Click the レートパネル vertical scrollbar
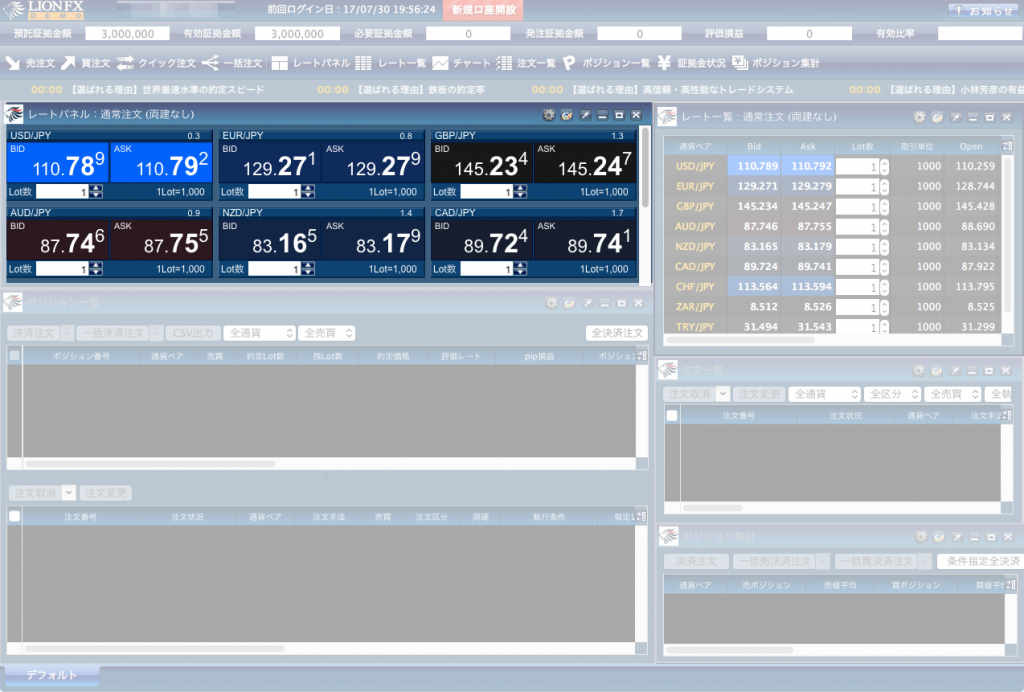This screenshot has height=692, width=1024. (645, 168)
